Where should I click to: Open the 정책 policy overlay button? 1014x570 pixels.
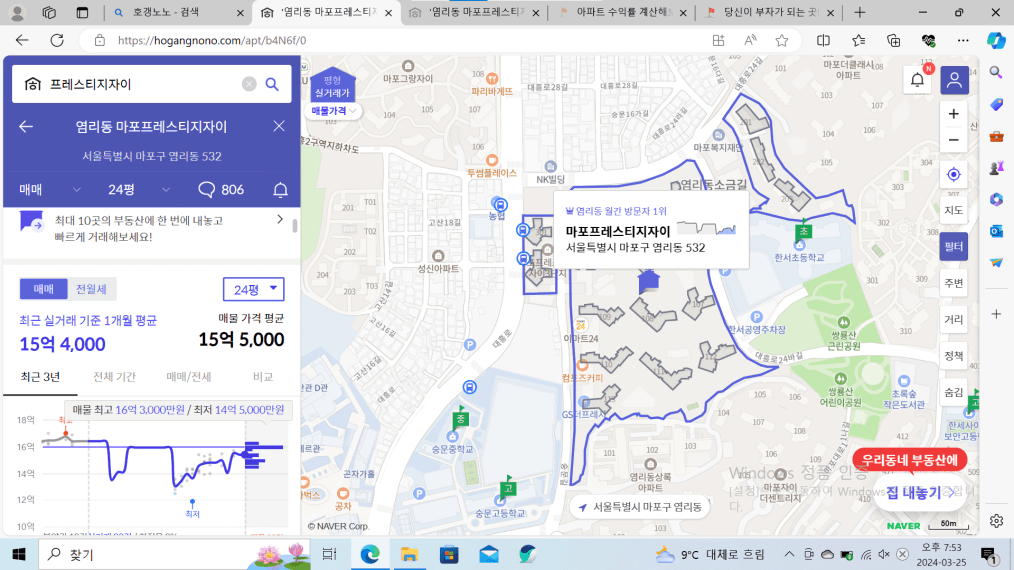(x=954, y=355)
